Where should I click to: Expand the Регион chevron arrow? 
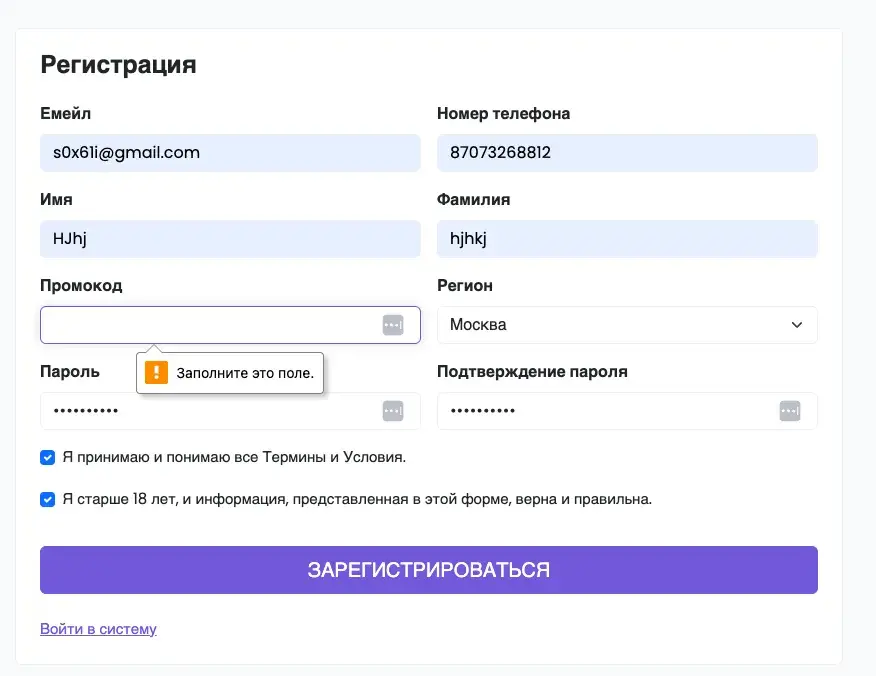[x=797, y=325]
